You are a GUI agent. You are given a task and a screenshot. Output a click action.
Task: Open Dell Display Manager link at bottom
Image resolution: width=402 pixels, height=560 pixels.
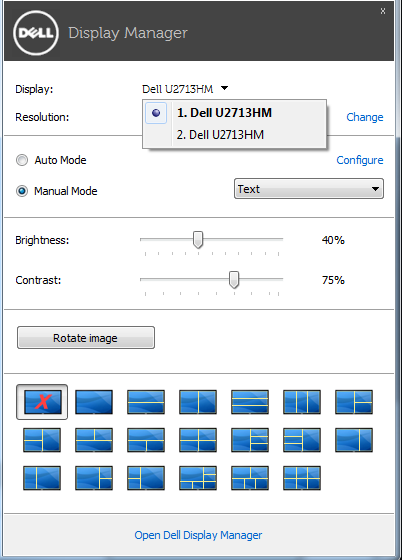click(x=198, y=535)
